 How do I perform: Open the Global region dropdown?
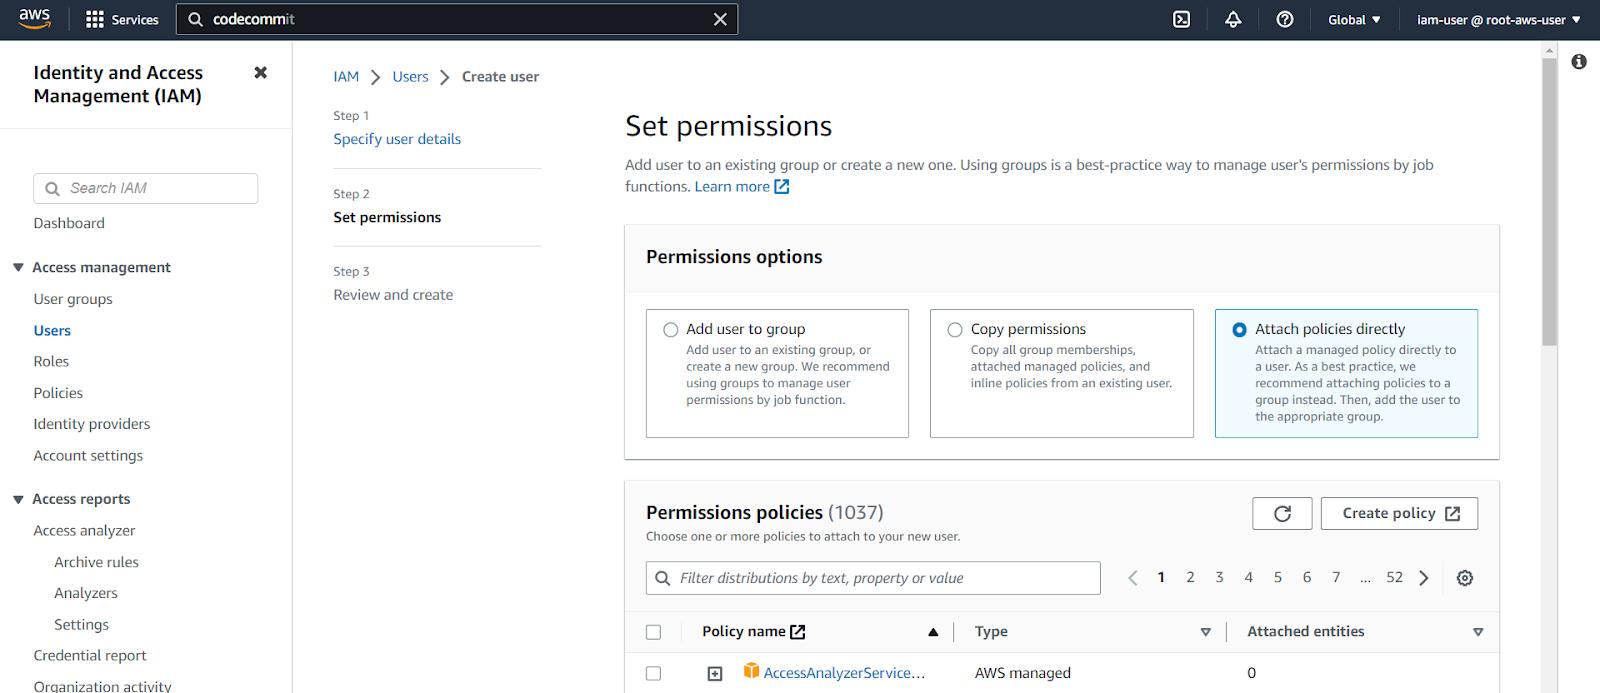1354,20
